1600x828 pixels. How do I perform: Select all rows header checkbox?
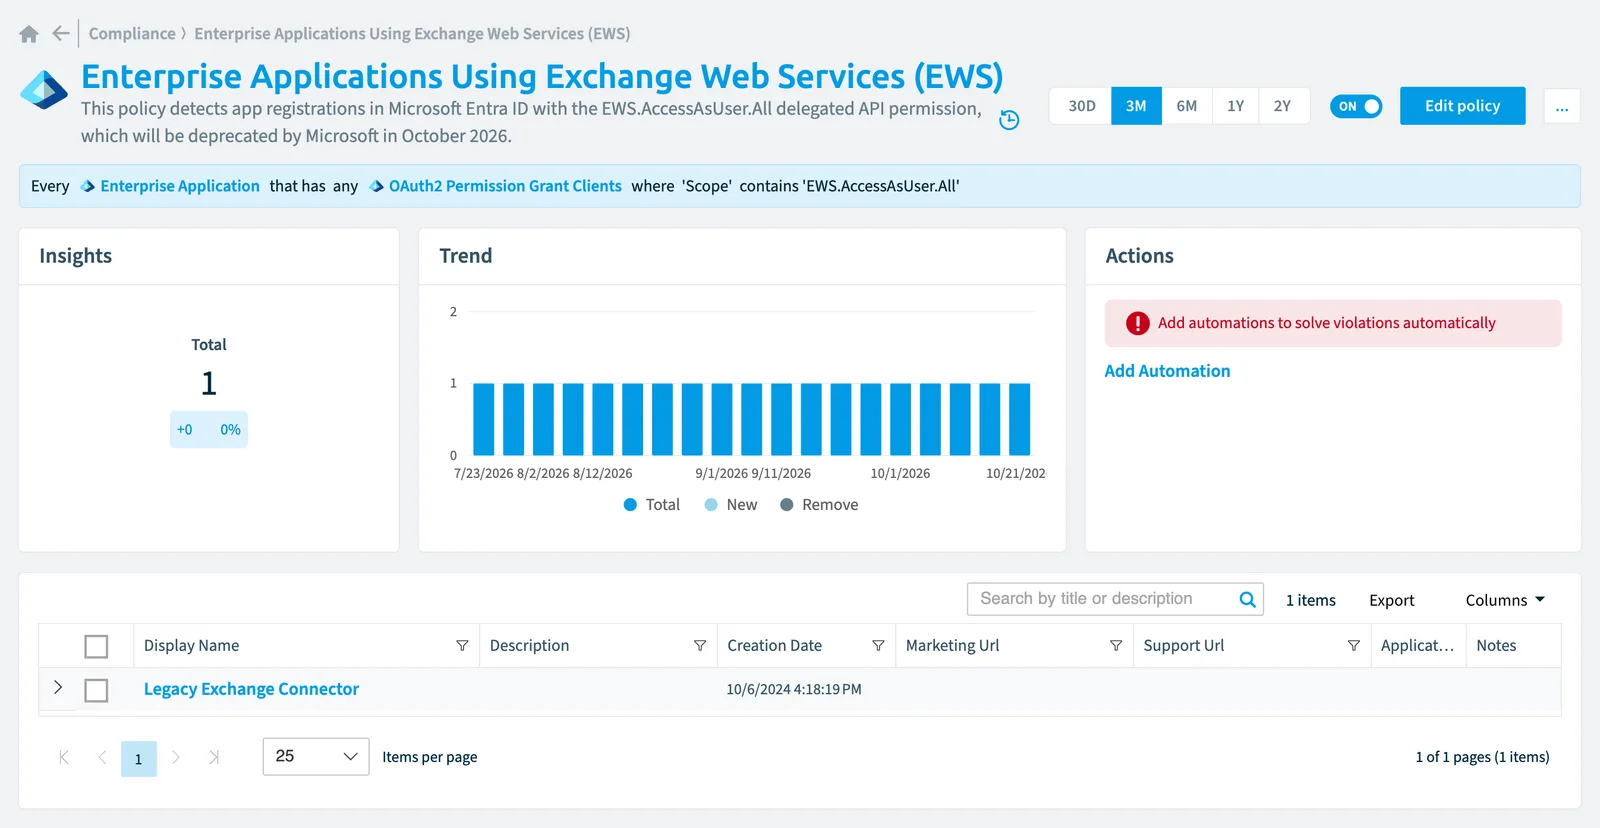click(96, 647)
